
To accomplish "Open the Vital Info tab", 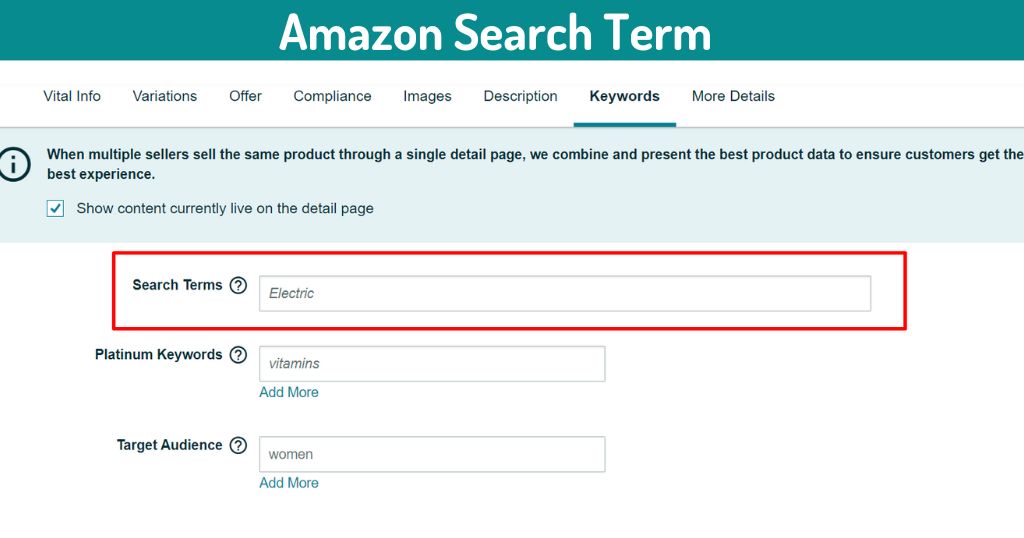I will pos(72,96).
